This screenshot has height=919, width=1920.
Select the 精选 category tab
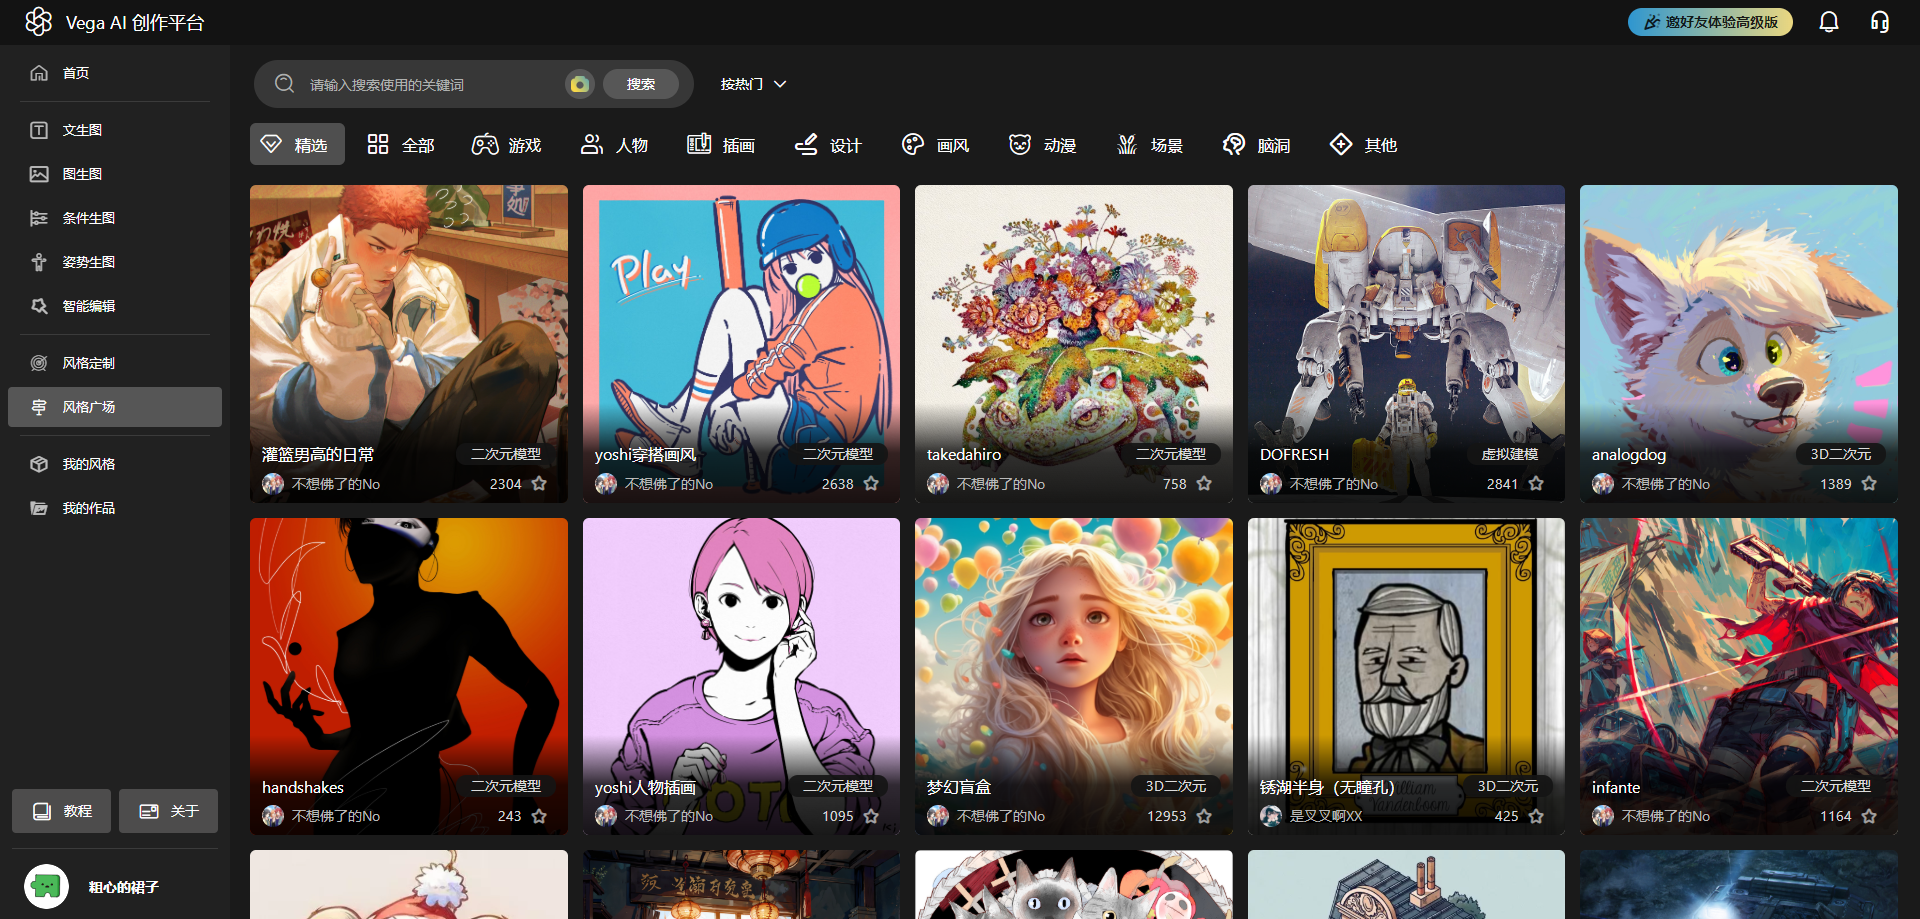click(x=297, y=144)
